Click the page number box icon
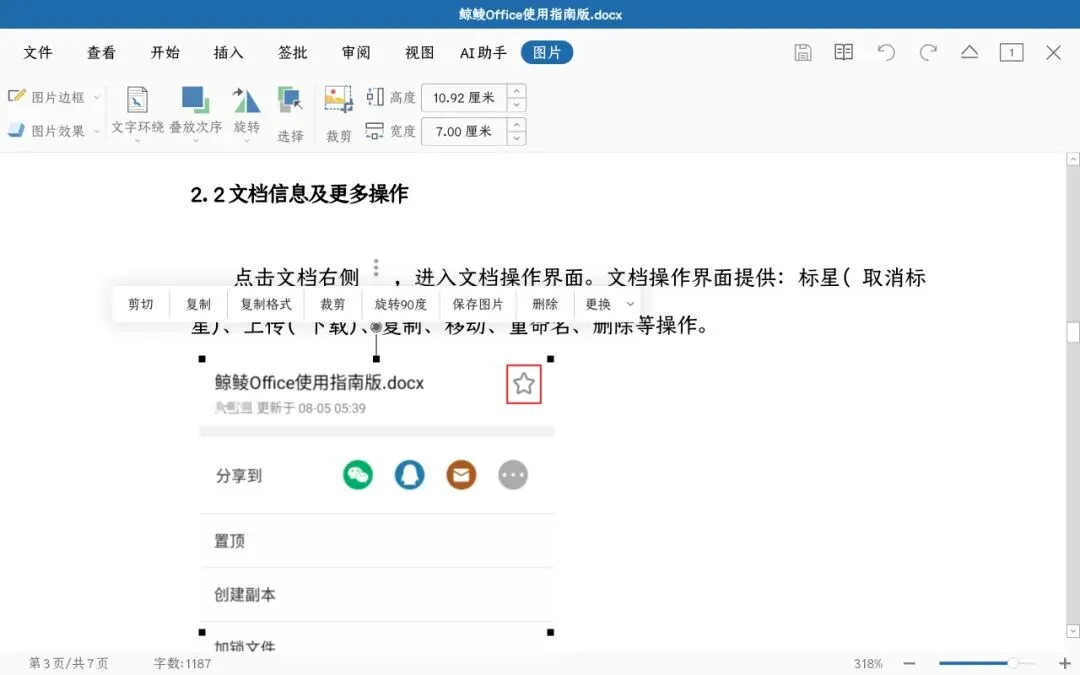Image resolution: width=1080 pixels, height=675 pixels. click(x=1011, y=52)
